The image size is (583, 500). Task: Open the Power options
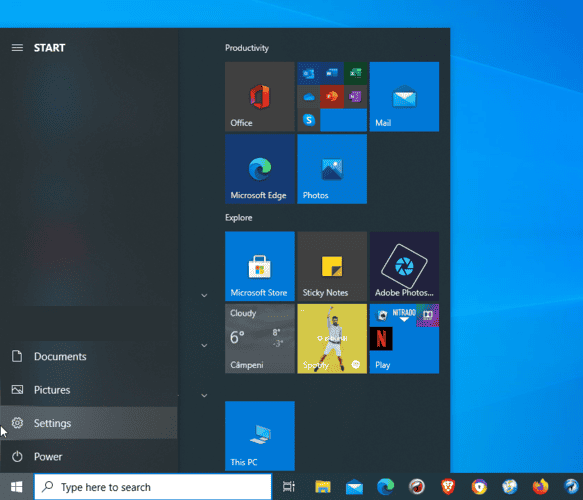(88, 457)
